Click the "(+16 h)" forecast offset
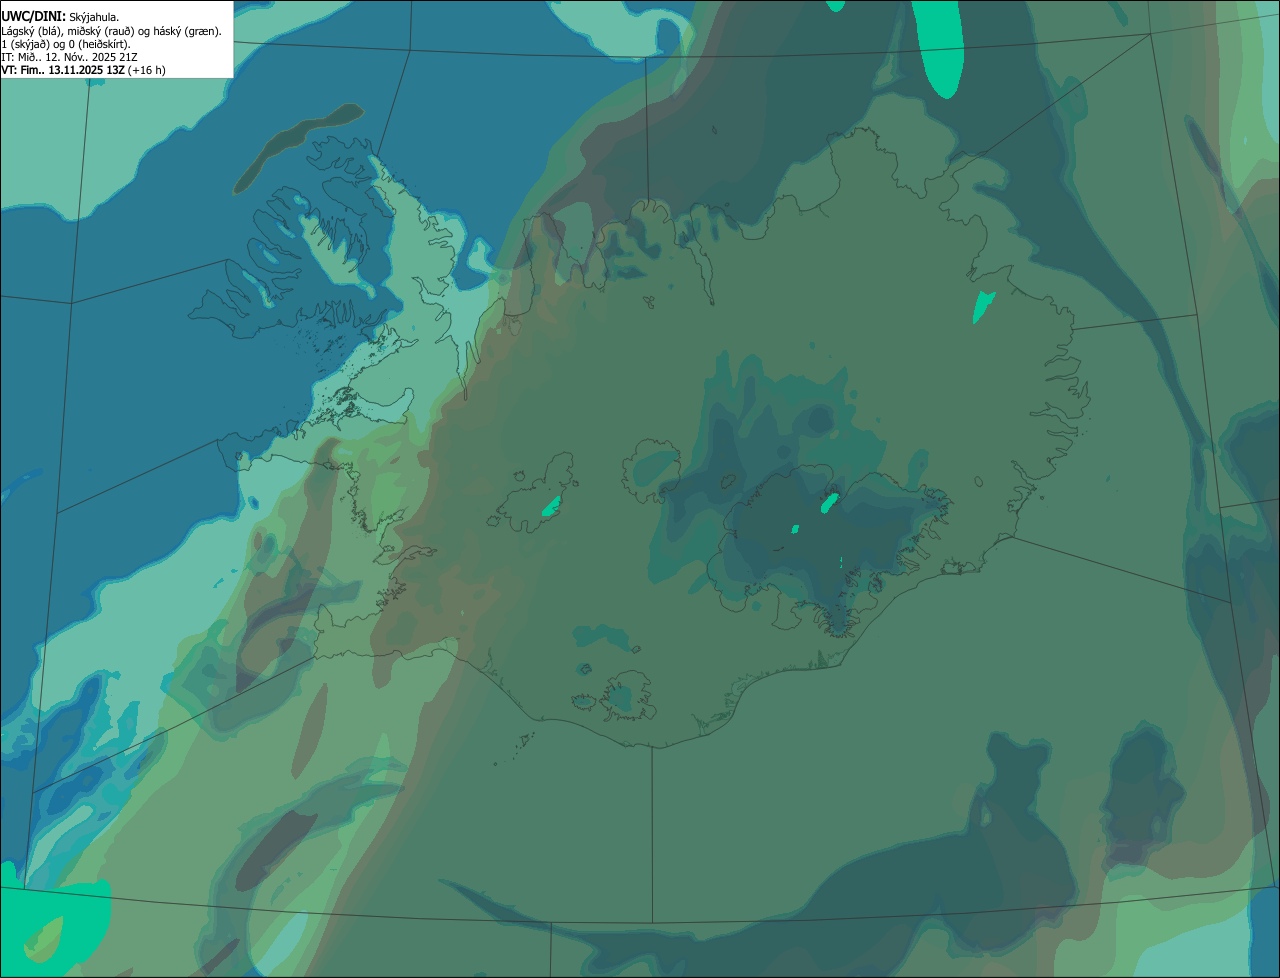The image size is (1280, 978). [147, 70]
